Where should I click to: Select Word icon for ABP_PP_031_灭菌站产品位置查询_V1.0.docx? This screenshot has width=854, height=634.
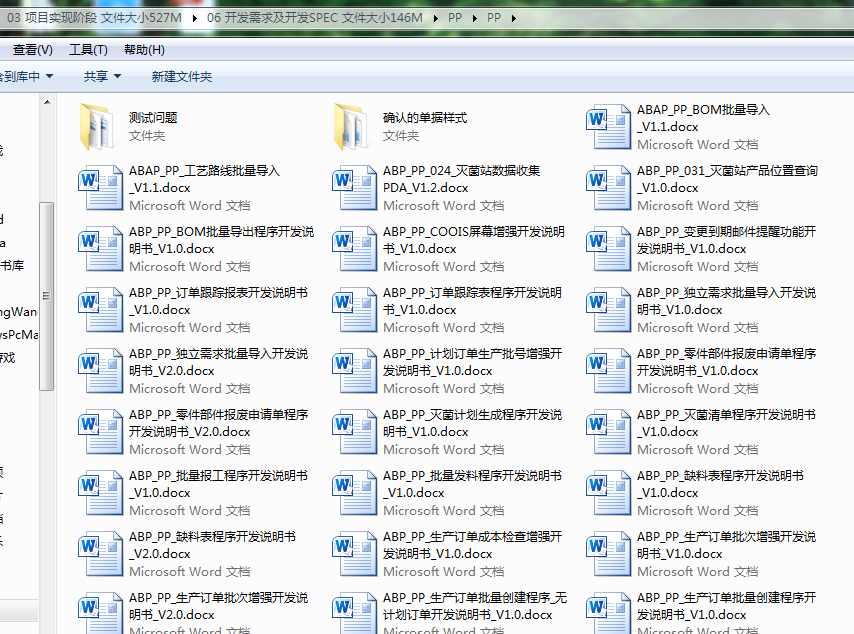[608, 188]
